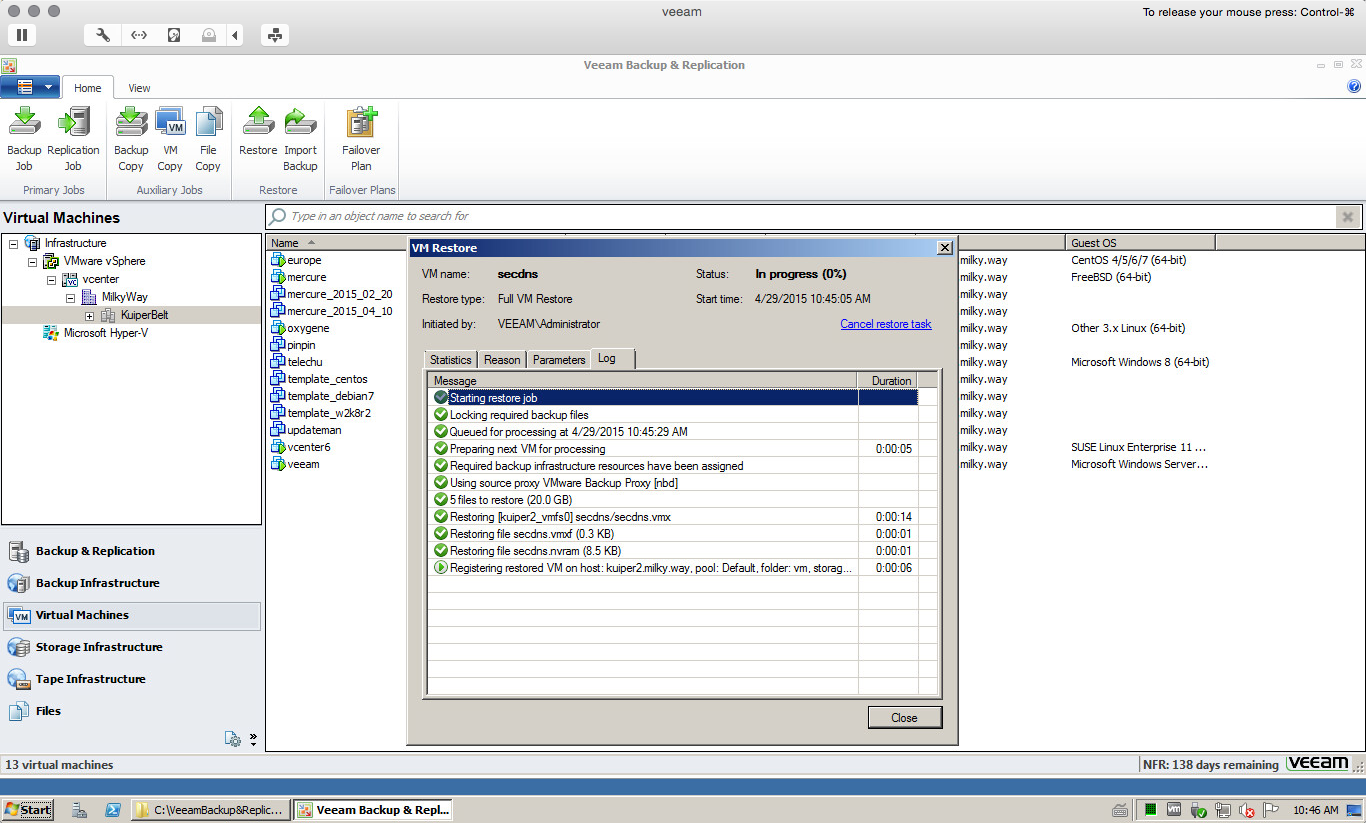The width and height of the screenshot is (1366, 823).
Task: Click the Replication Job ribbon icon
Action: tap(73, 138)
